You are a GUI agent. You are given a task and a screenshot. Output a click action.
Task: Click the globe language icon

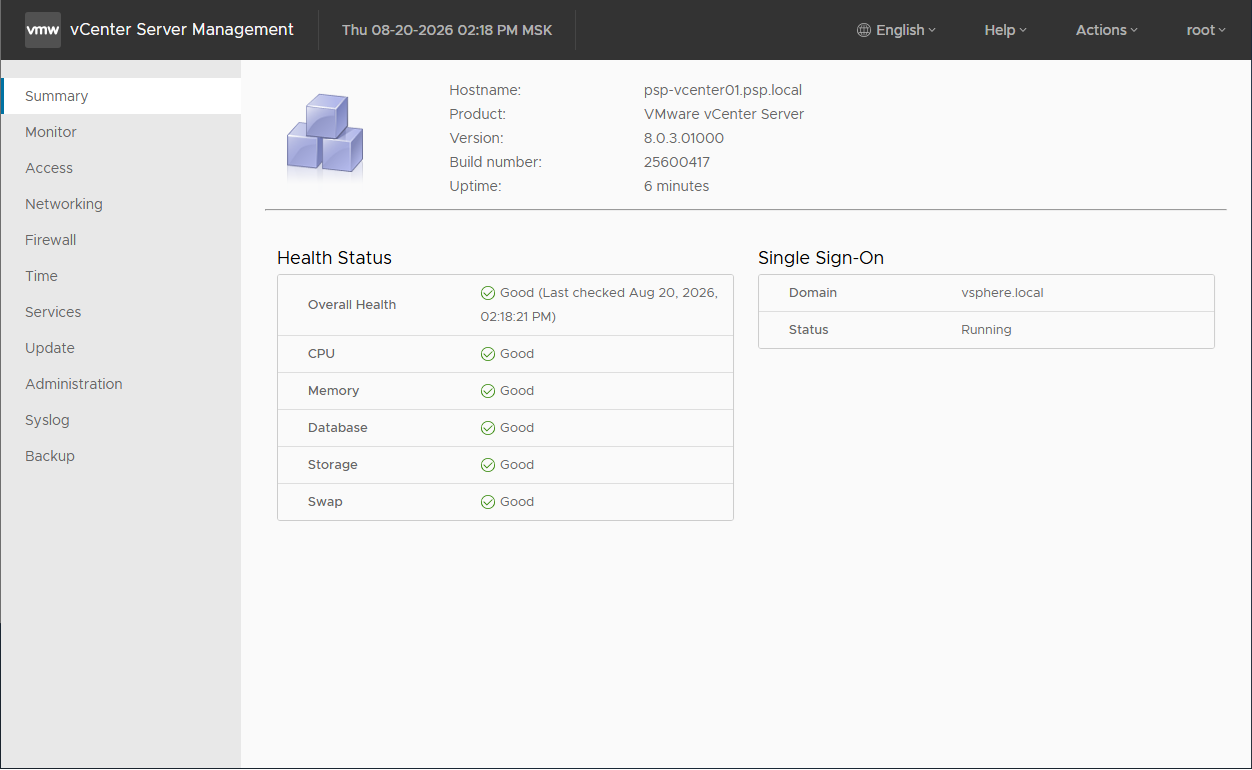864,30
